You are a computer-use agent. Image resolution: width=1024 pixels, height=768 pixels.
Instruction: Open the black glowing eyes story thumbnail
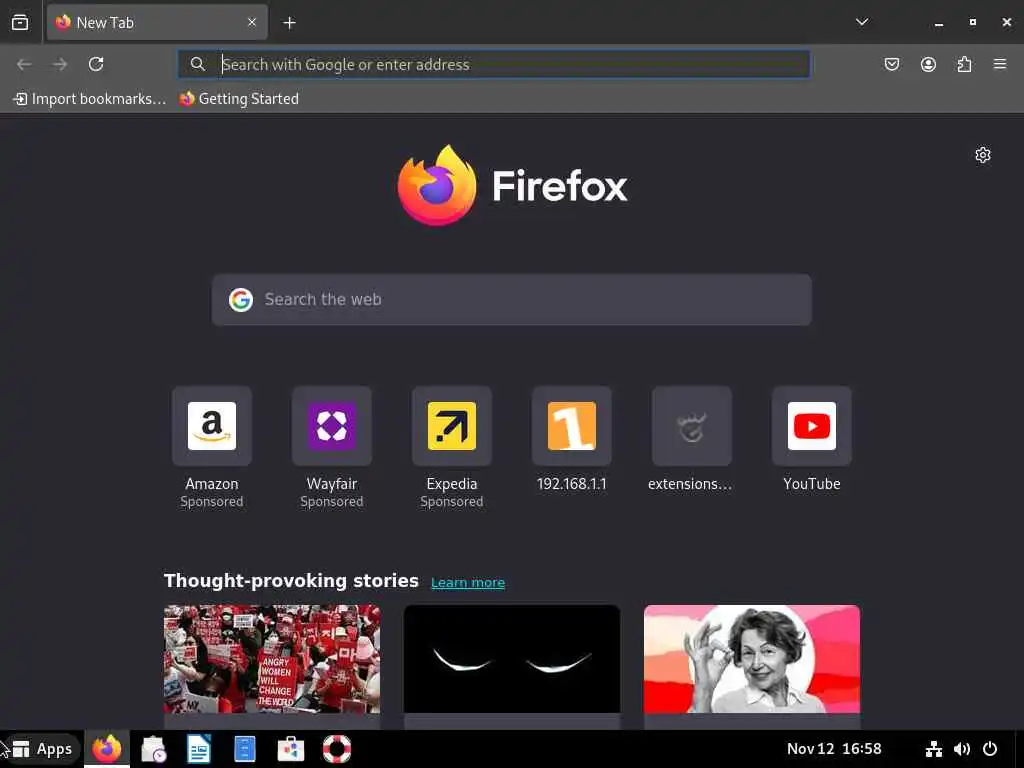[x=512, y=659]
